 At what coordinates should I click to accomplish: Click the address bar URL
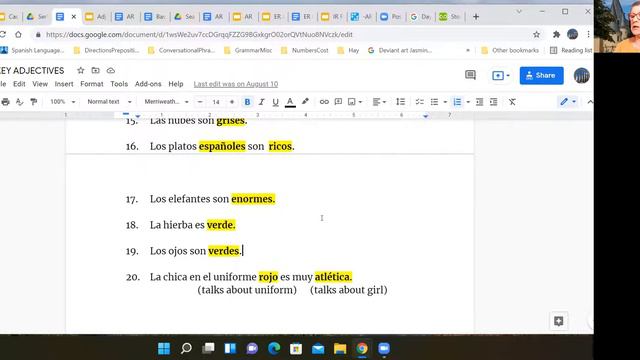click(199, 35)
